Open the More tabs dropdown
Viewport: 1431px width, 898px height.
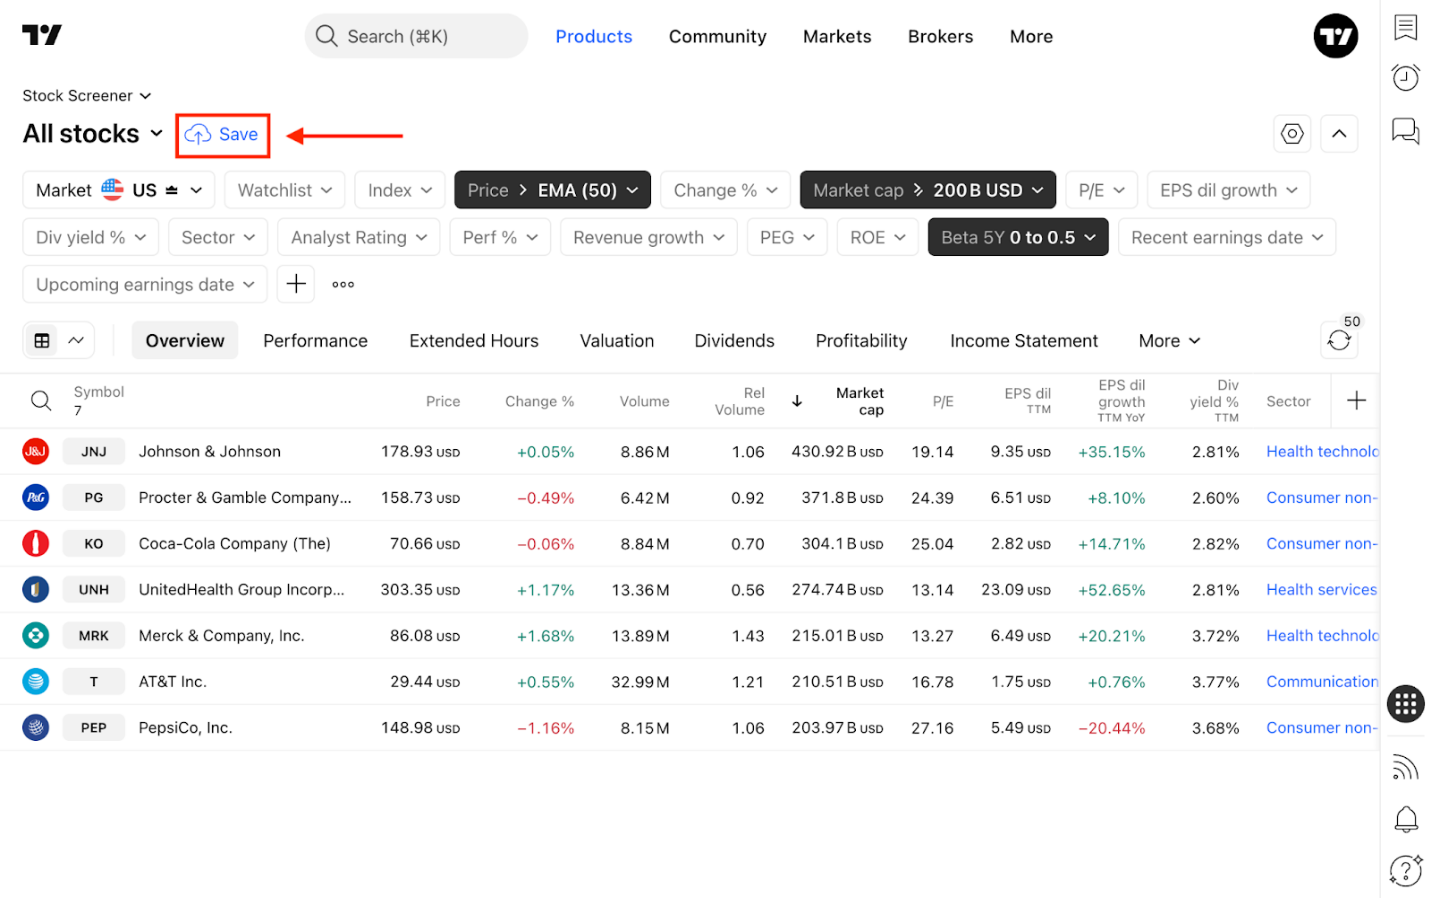[x=1169, y=341]
